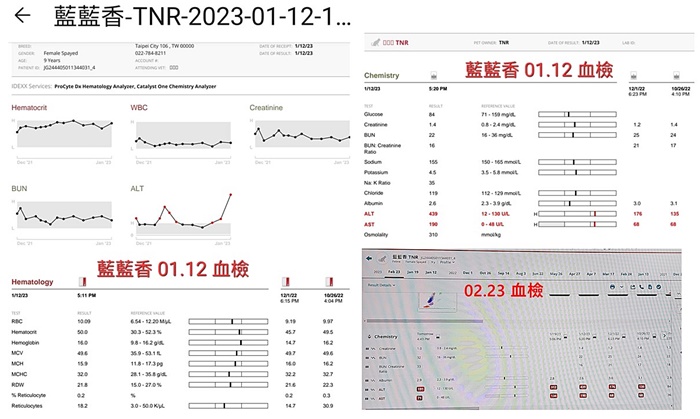The width and height of the screenshot is (700, 419).
Task: Click the MCHC row label
Action: [x=19, y=374]
